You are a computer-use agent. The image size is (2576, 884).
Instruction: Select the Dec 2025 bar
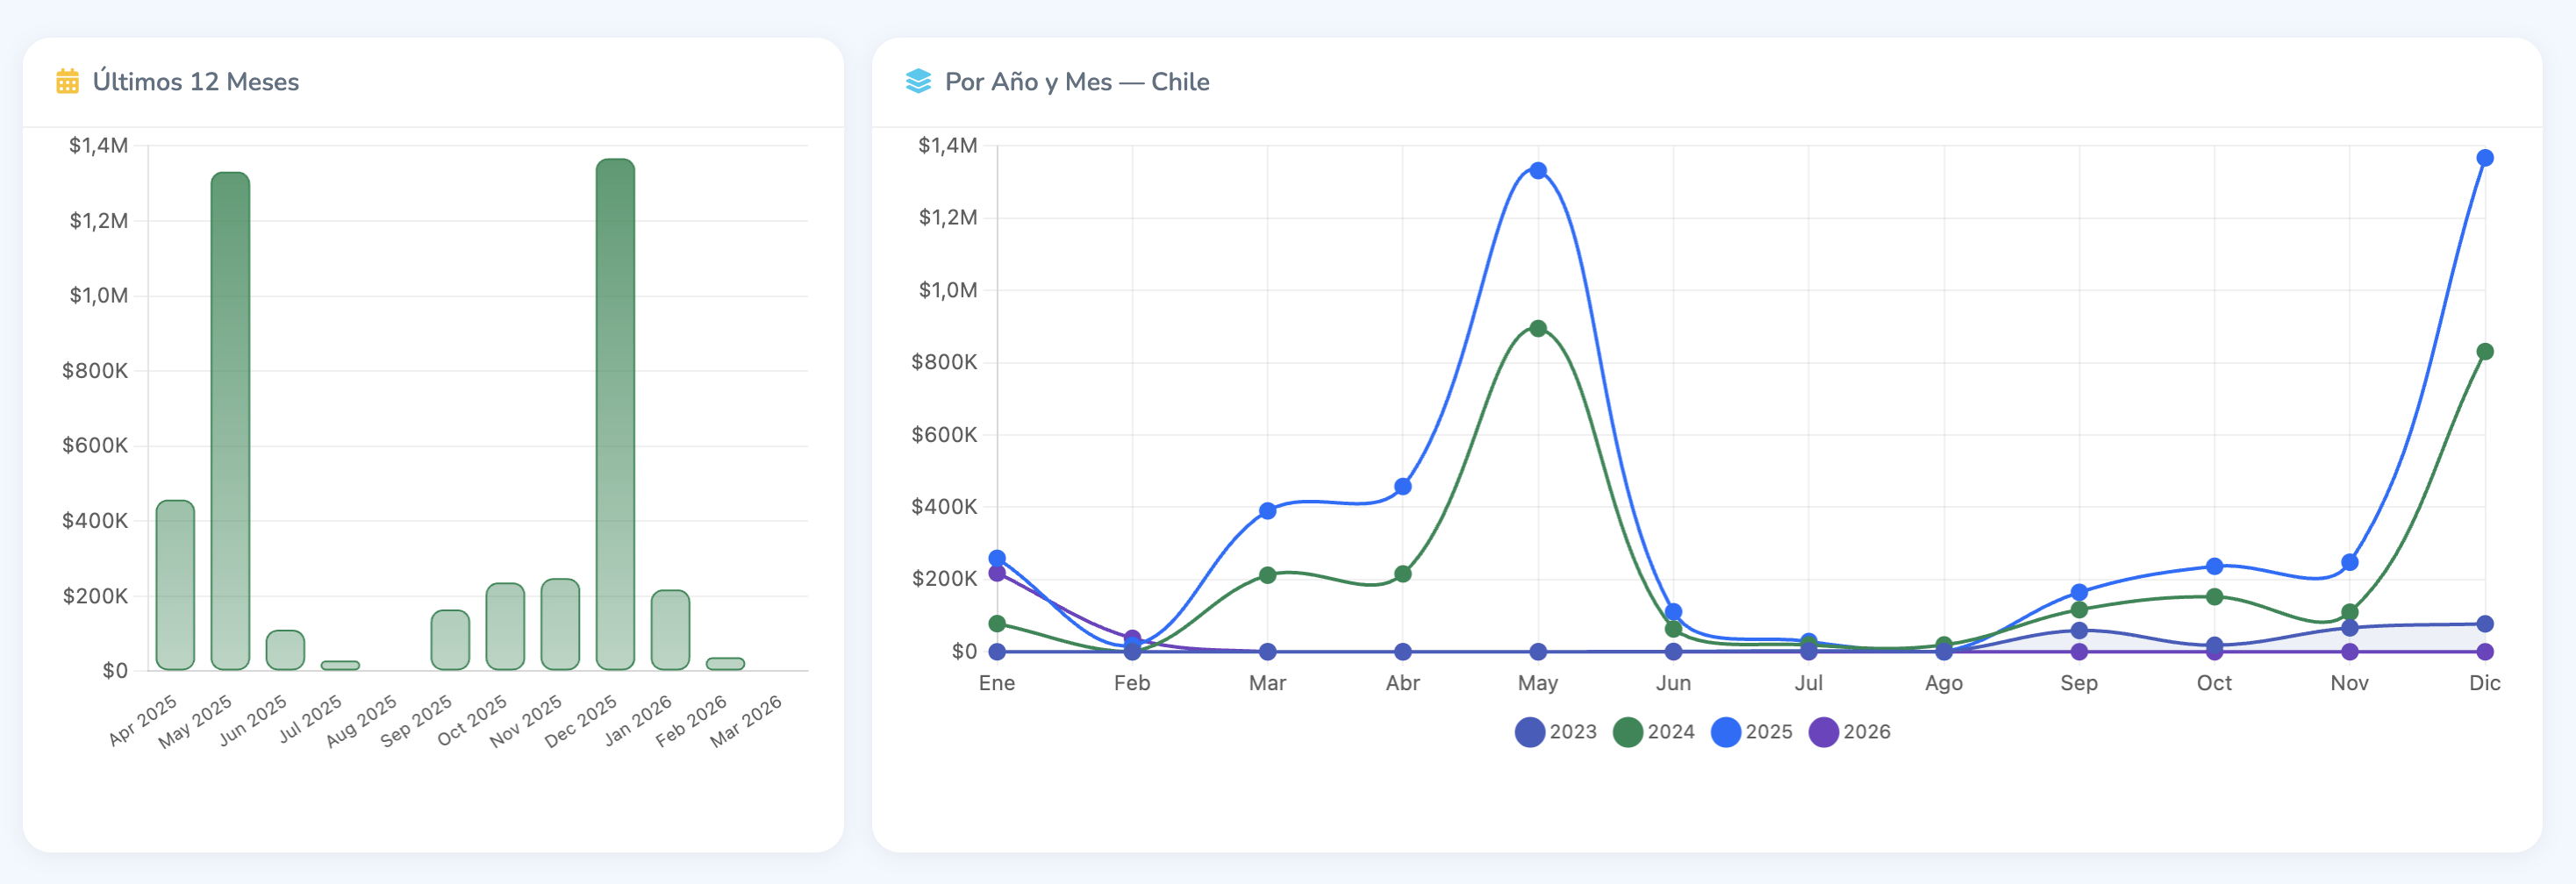point(615,414)
